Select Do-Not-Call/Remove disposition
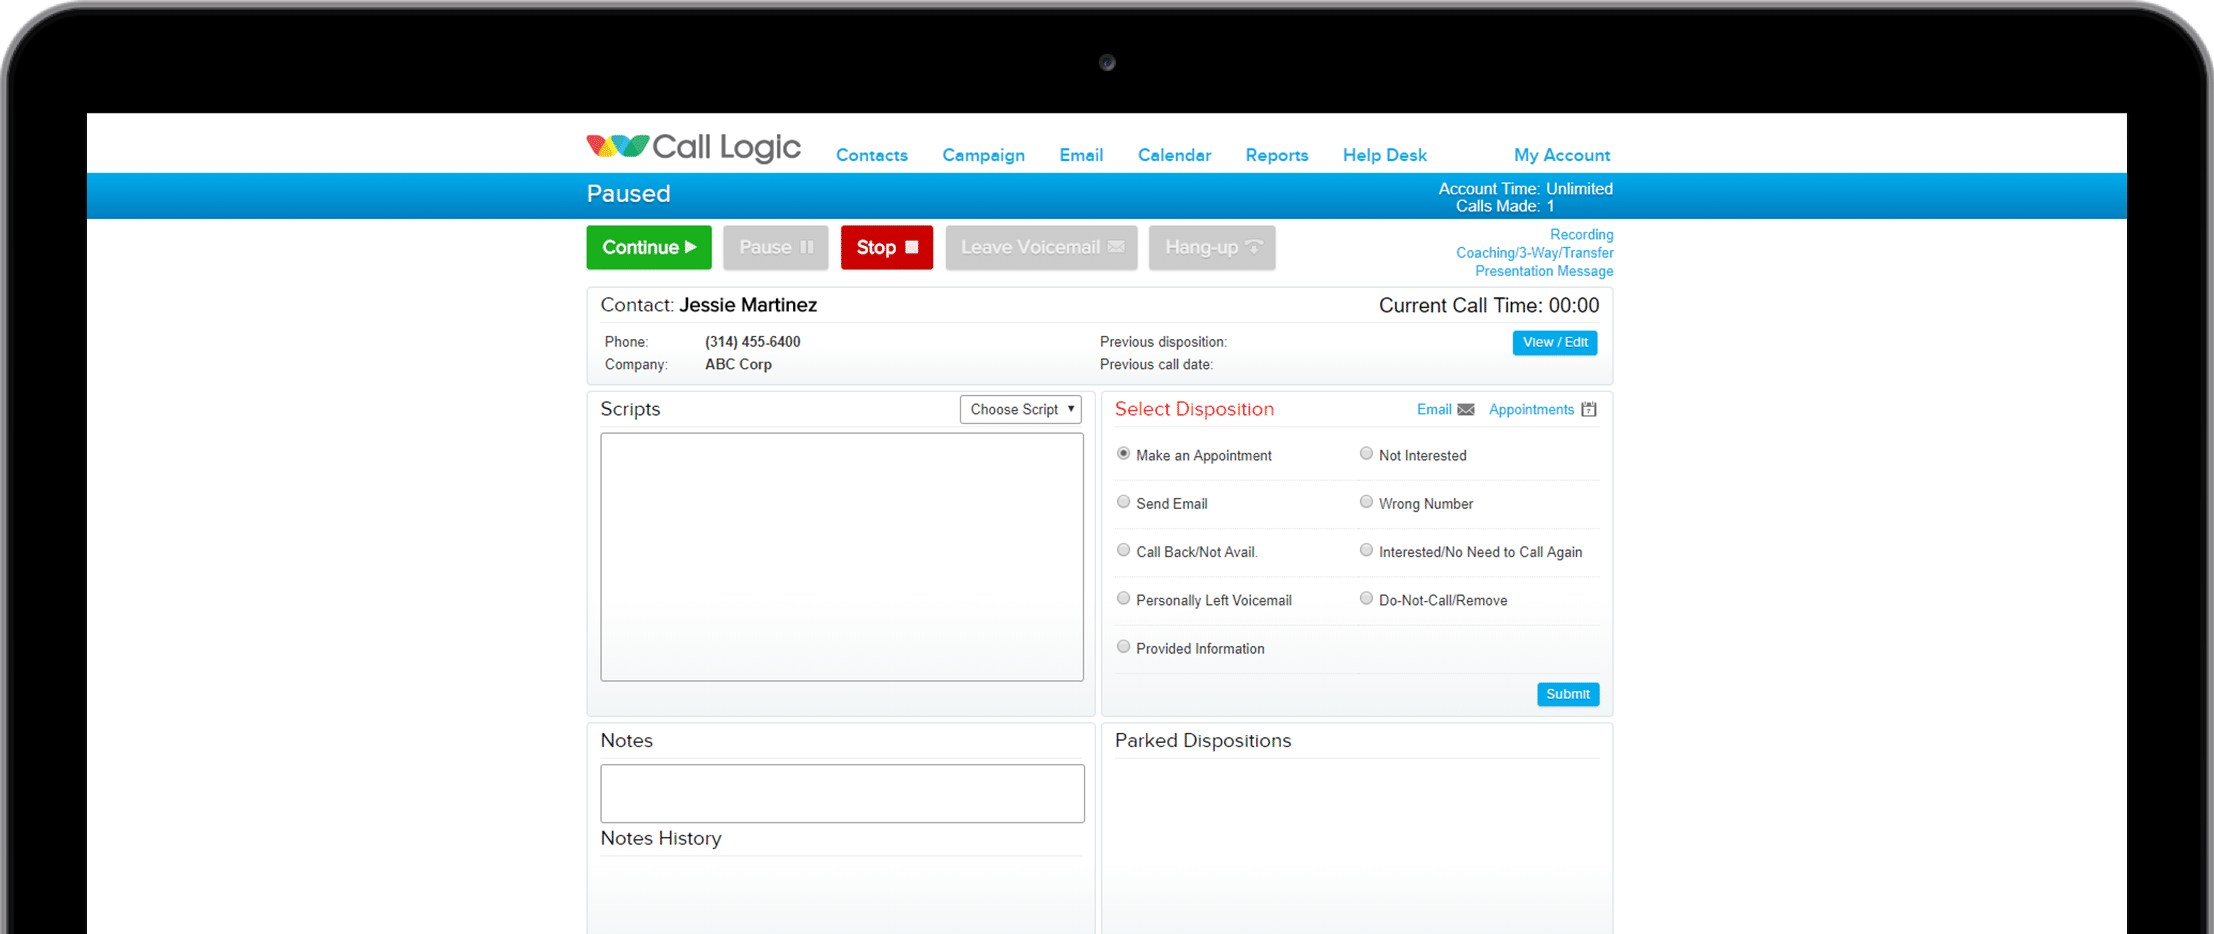The image size is (2214, 934). (x=1366, y=599)
